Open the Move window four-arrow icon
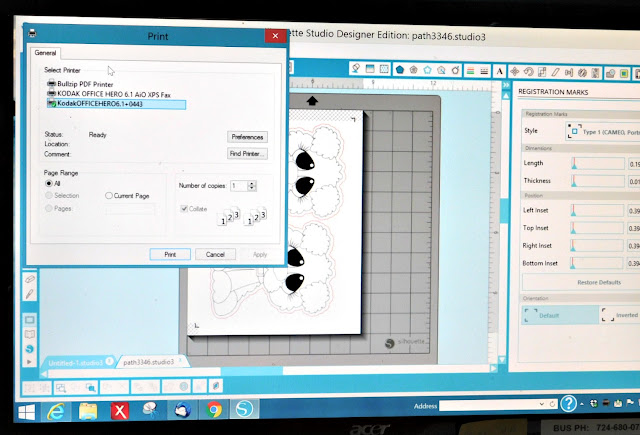640x435 pixels. (x=514, y=72)
